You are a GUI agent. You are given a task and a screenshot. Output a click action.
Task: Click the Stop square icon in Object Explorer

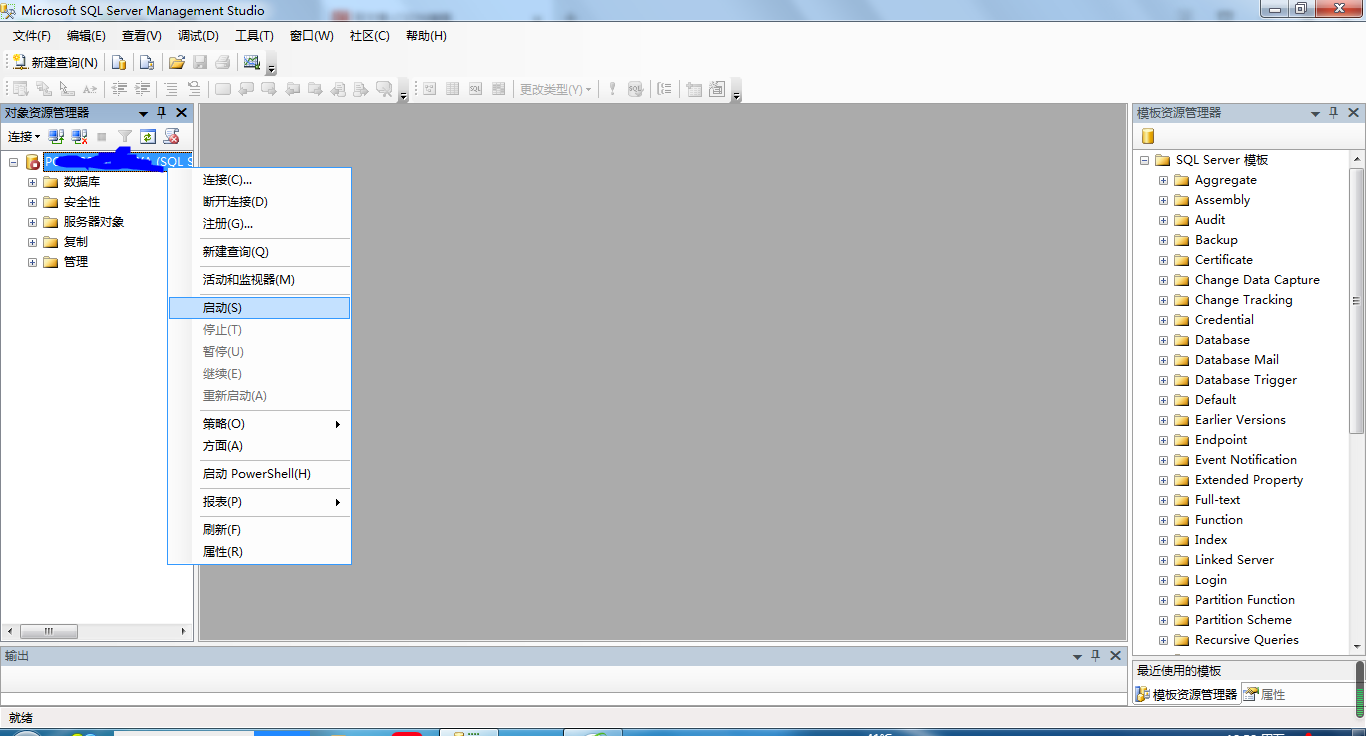102,136
